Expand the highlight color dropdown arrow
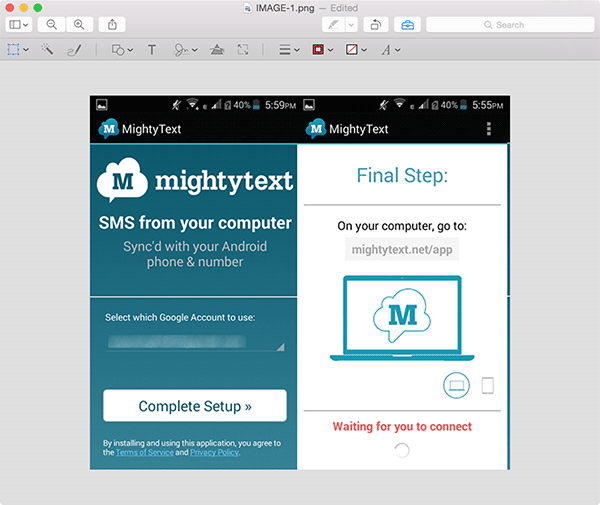This screenshot has height=505, width=600. coord(351,25)
